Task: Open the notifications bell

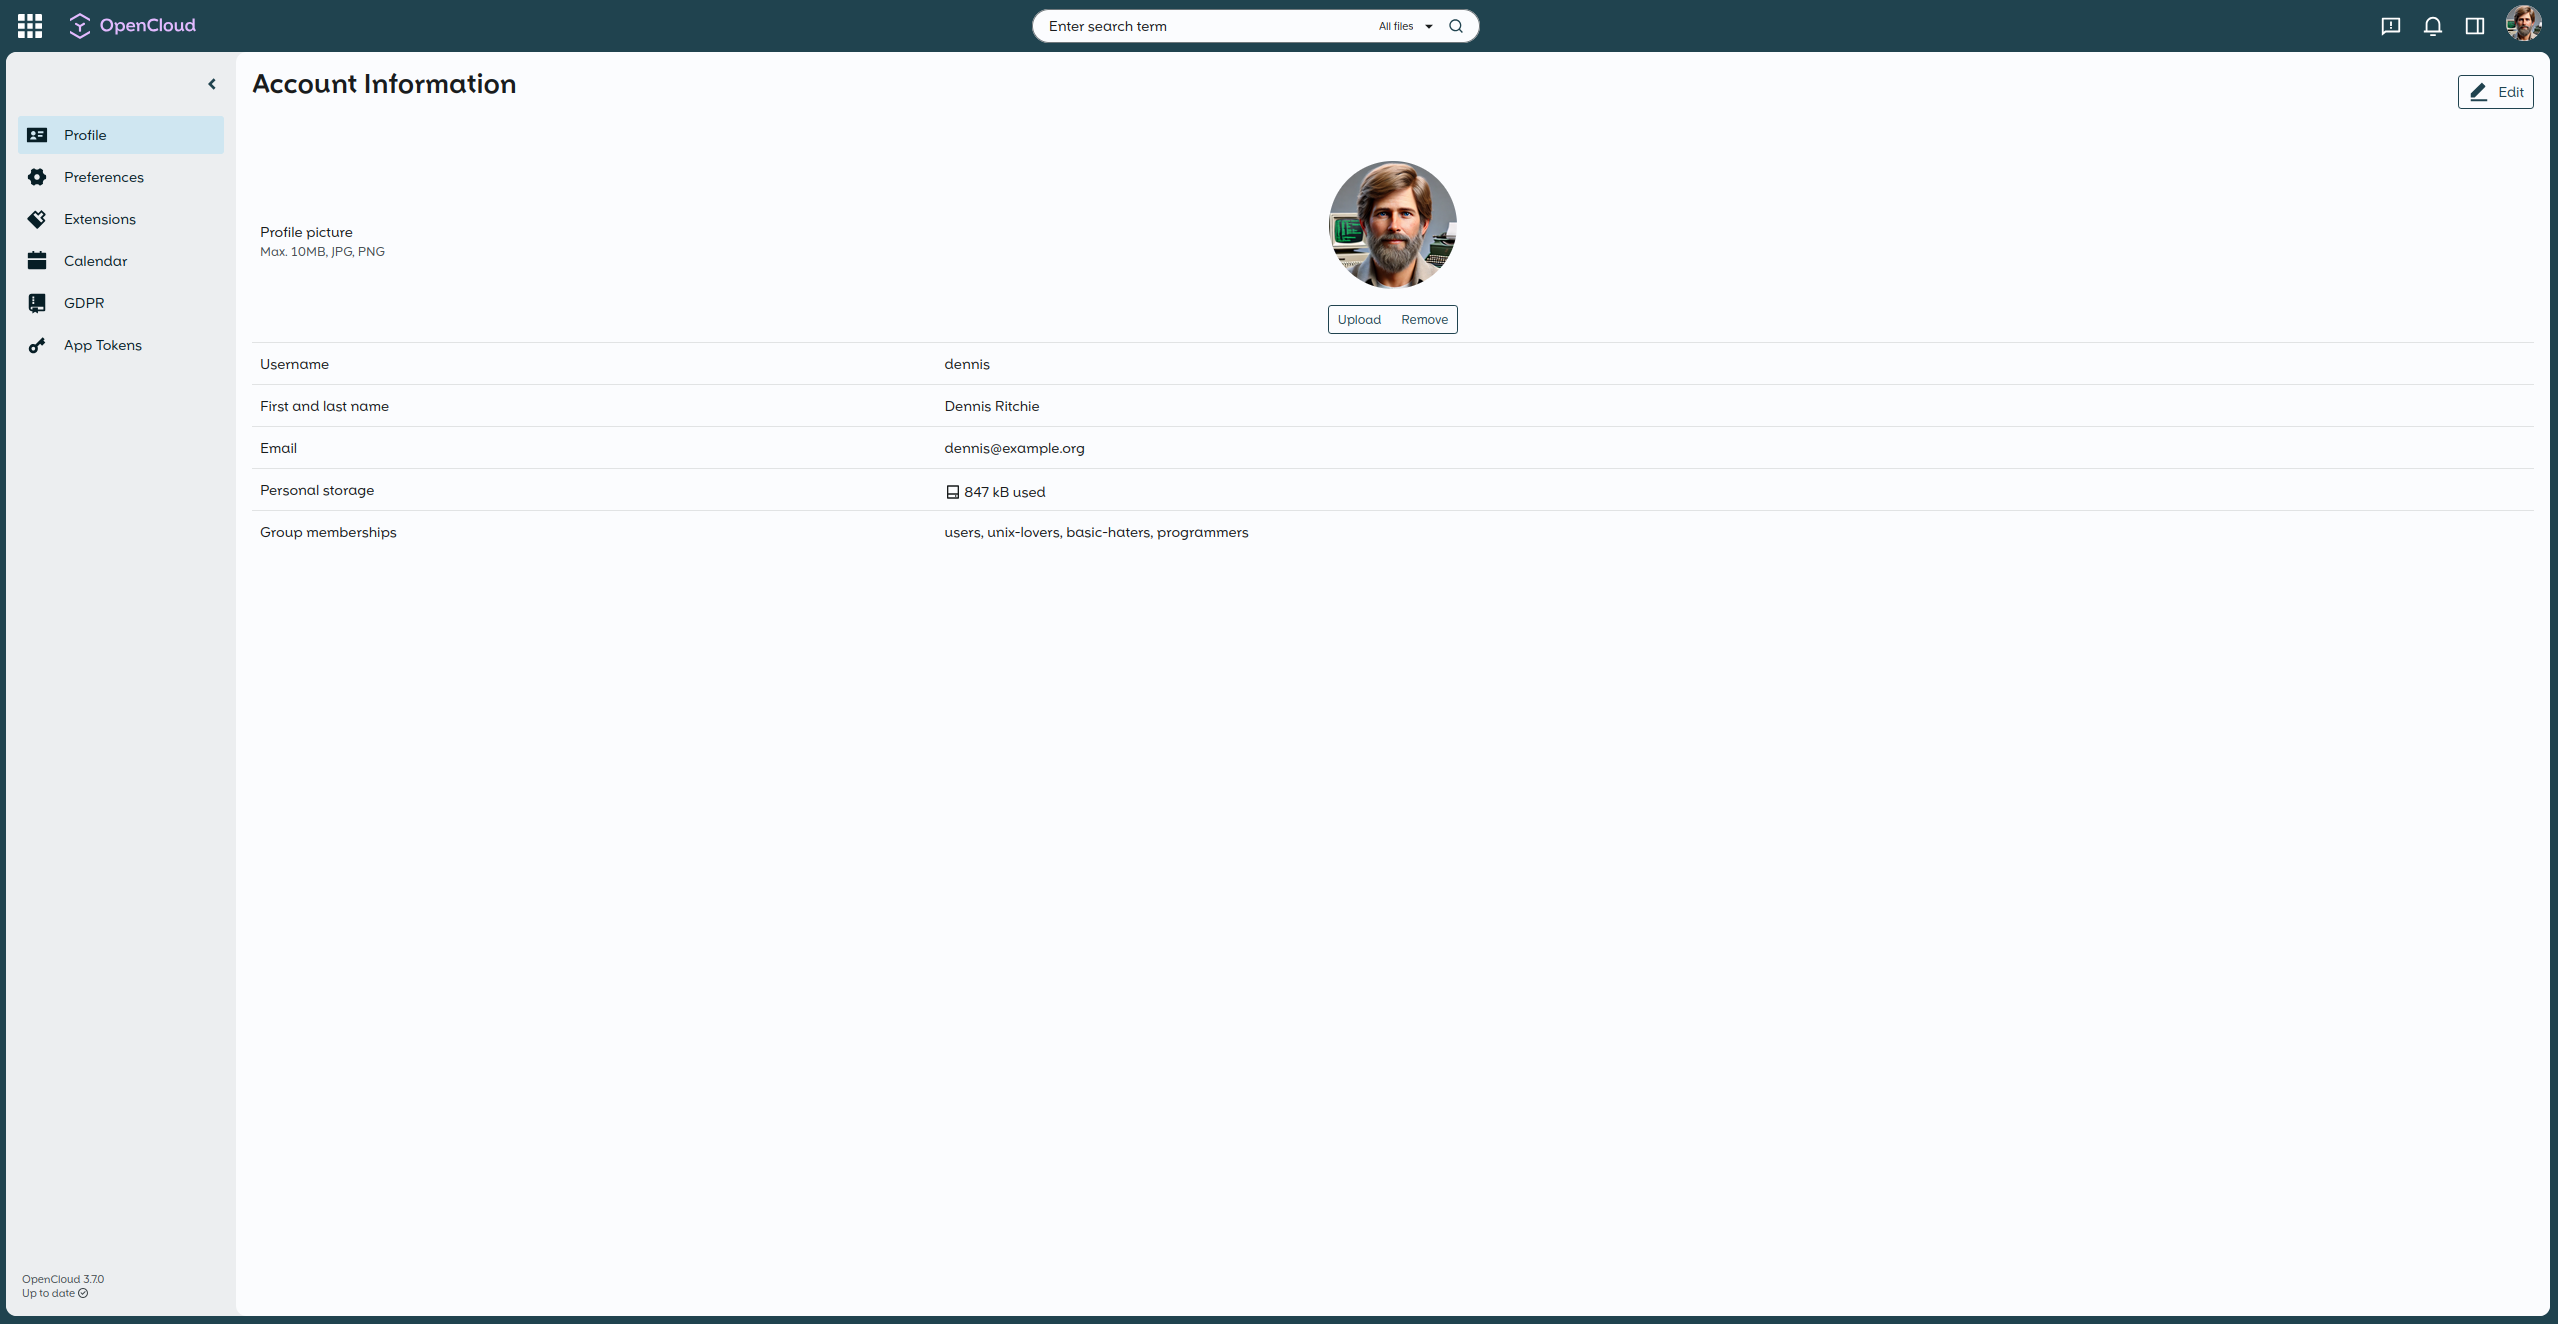Action: tap(2433, 26)
